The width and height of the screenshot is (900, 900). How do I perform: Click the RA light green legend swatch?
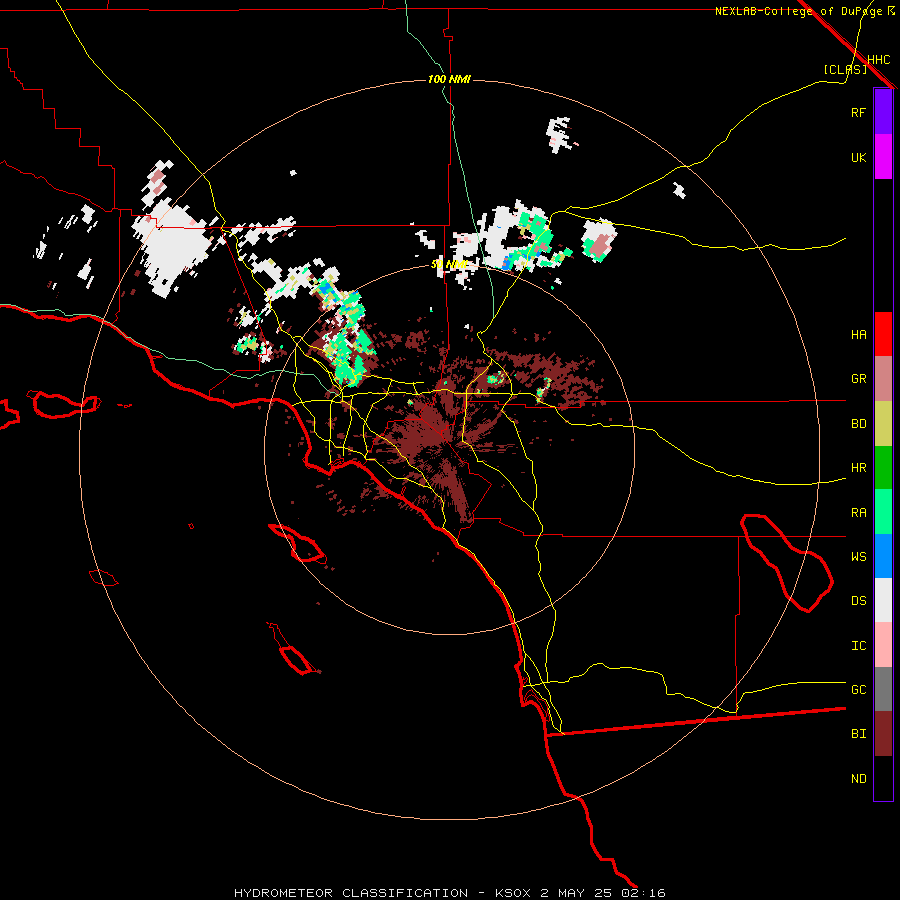(883, 512)
